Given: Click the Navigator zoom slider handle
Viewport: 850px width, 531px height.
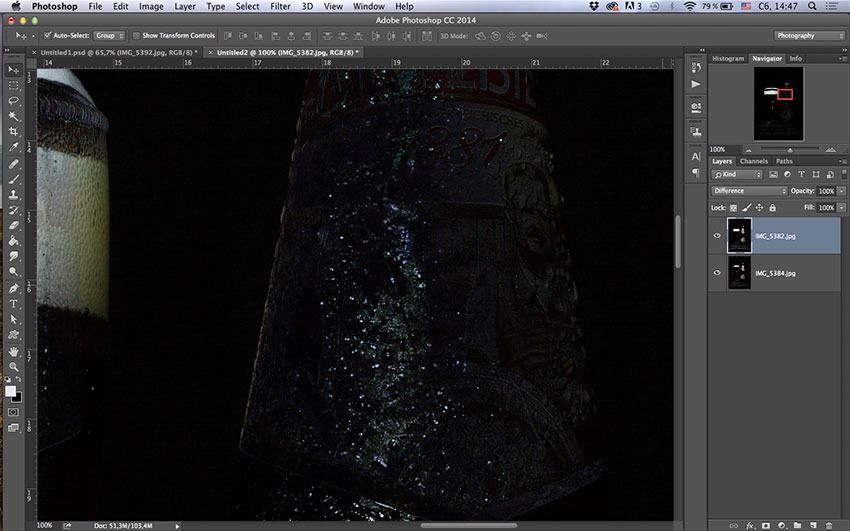Looking at the screenshot, I should coord(789,150).
